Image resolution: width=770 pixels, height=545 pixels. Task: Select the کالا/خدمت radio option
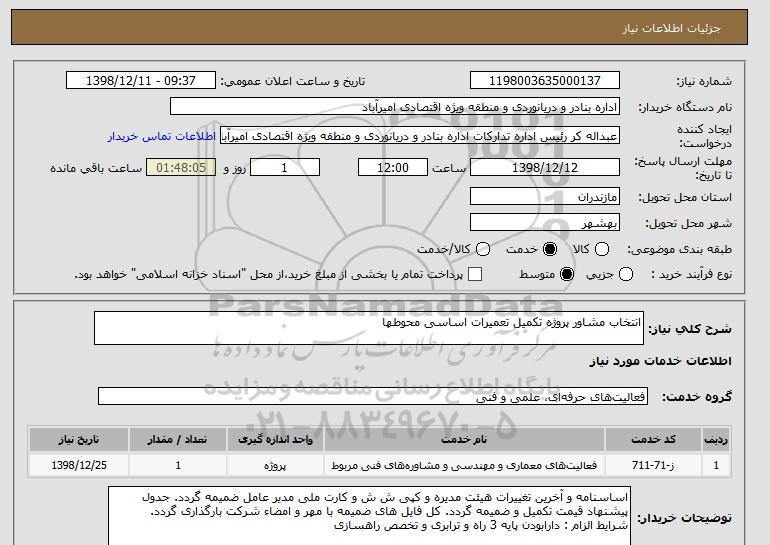click(483, 249)
